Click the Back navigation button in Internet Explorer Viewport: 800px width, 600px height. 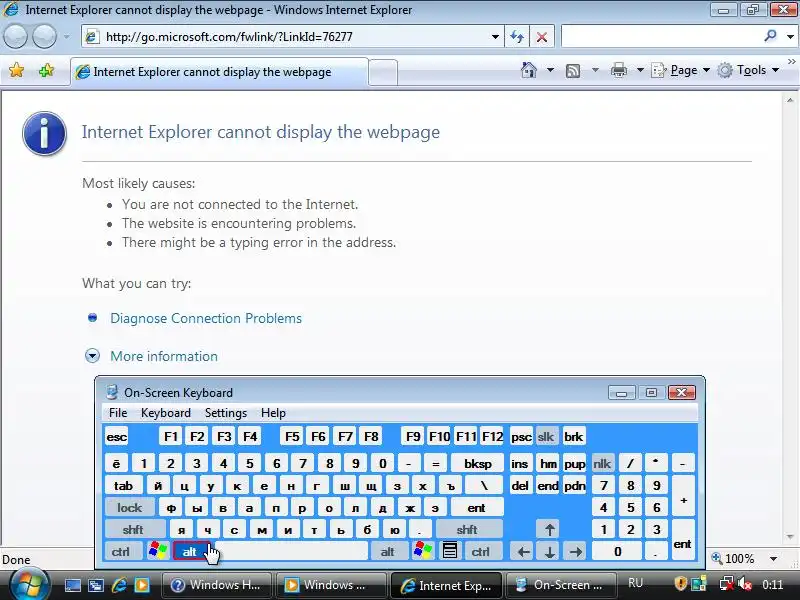click(15, 37)
